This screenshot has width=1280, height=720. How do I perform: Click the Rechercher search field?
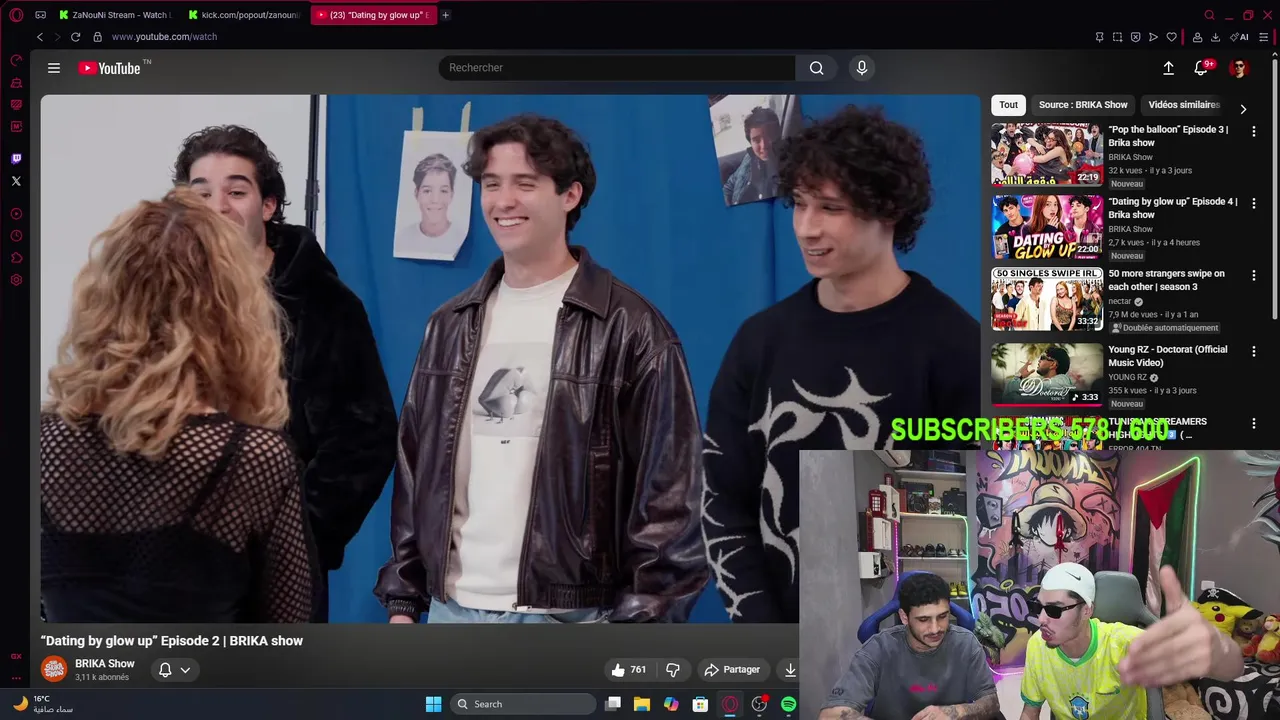point(616,68)
